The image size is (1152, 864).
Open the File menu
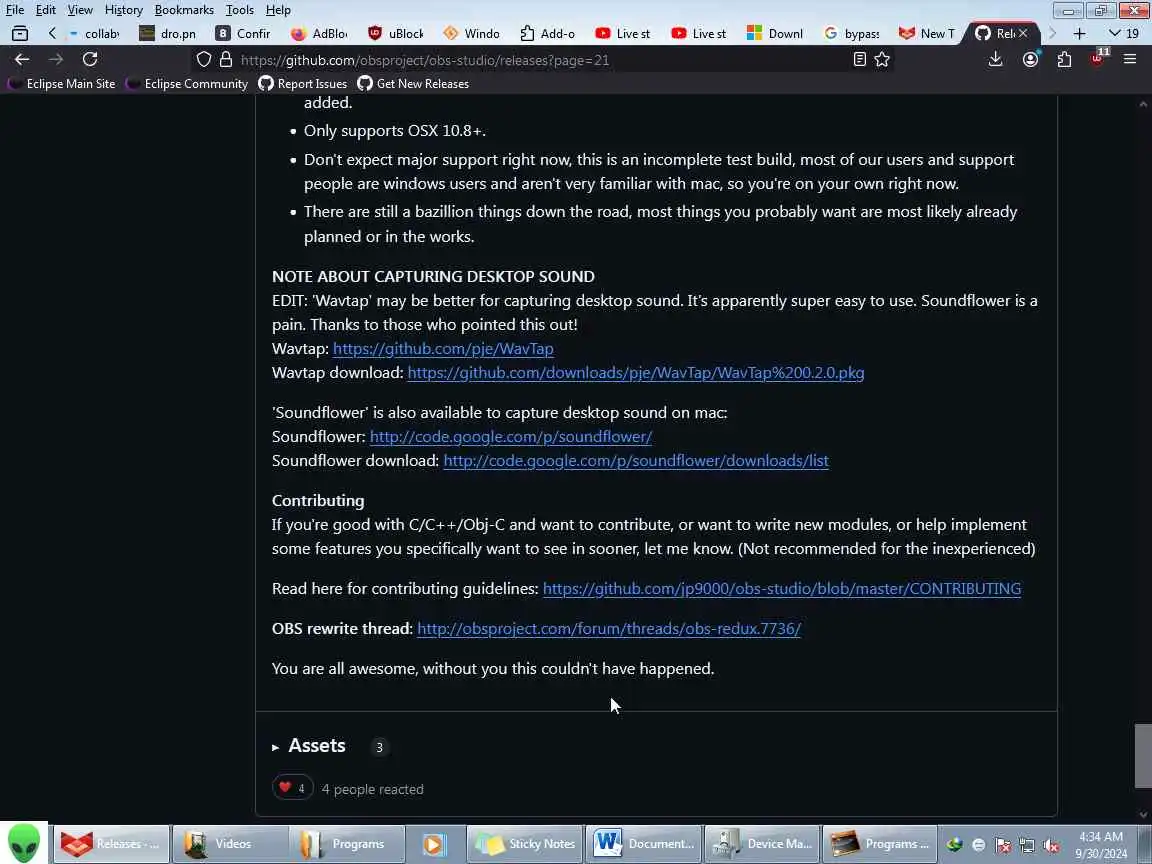click(15, 10)
